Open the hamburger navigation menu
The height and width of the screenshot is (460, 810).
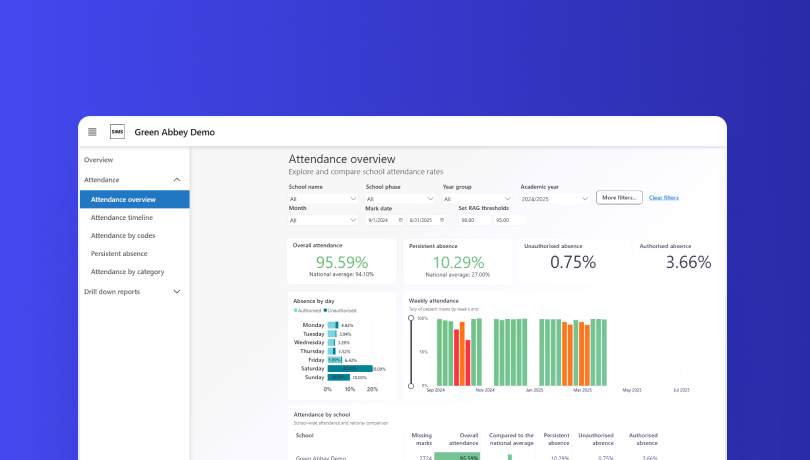tap(92, 132)
